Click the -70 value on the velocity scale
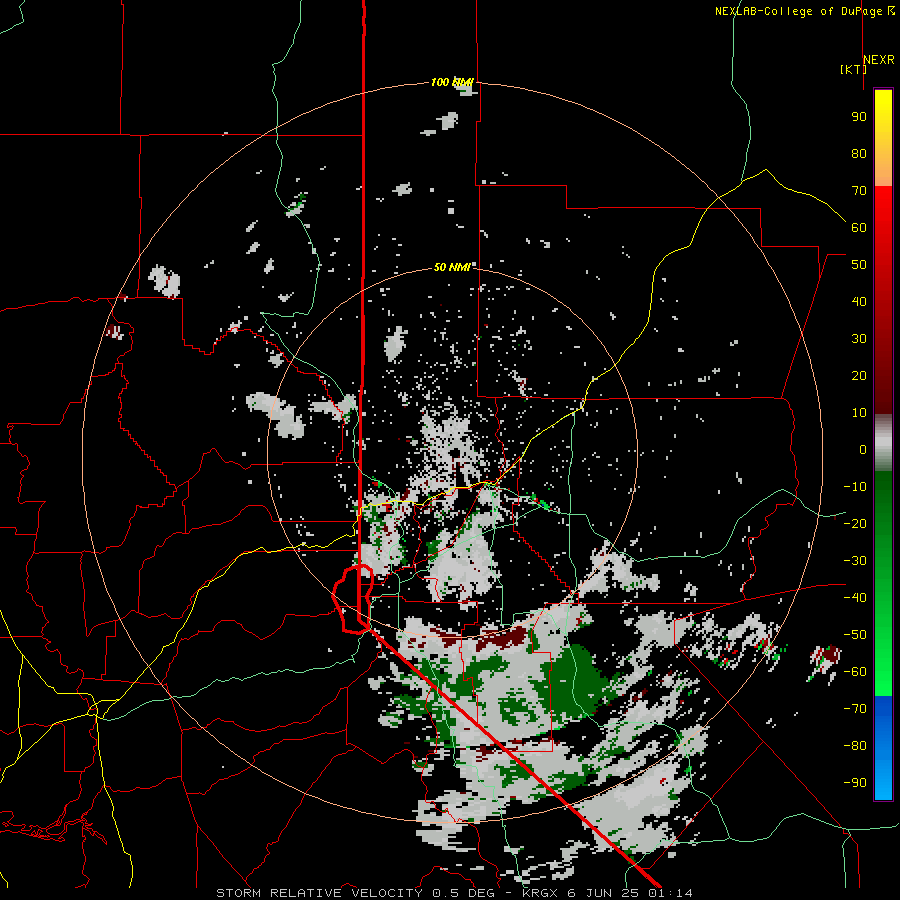 tap(855, 708)
